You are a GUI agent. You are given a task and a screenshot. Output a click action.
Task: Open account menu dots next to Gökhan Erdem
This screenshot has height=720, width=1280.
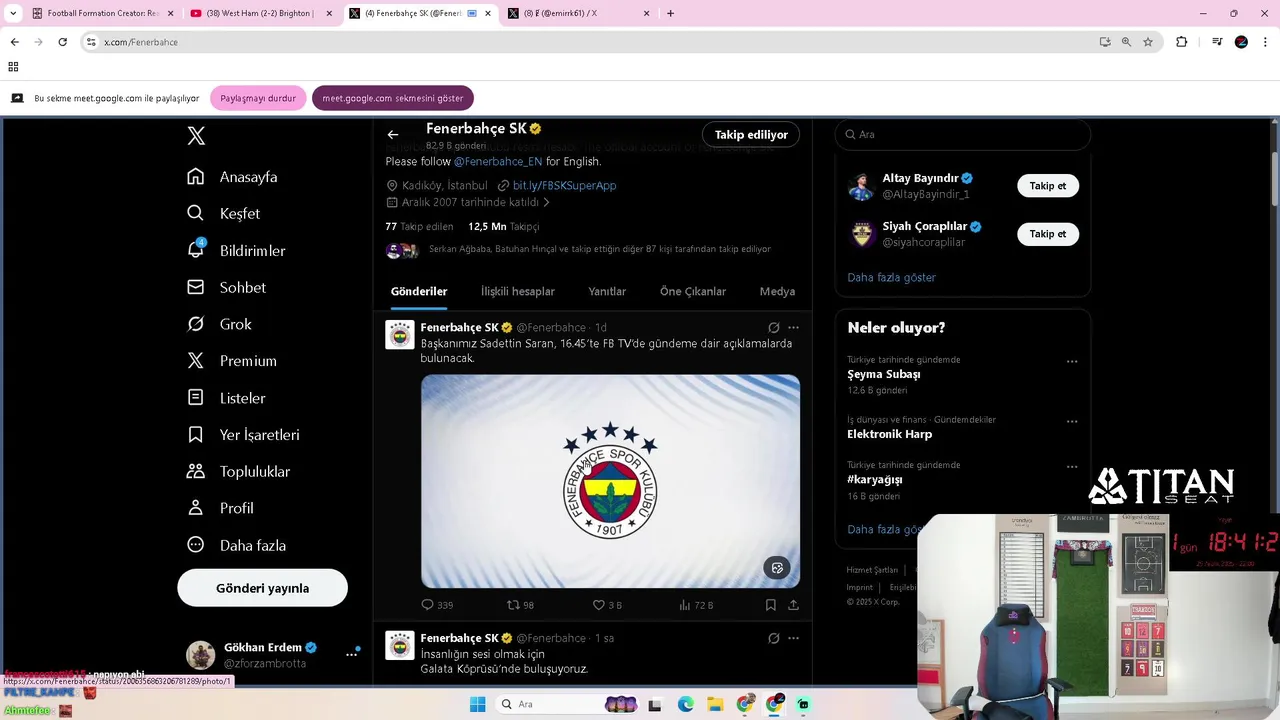tap(351, 654)
